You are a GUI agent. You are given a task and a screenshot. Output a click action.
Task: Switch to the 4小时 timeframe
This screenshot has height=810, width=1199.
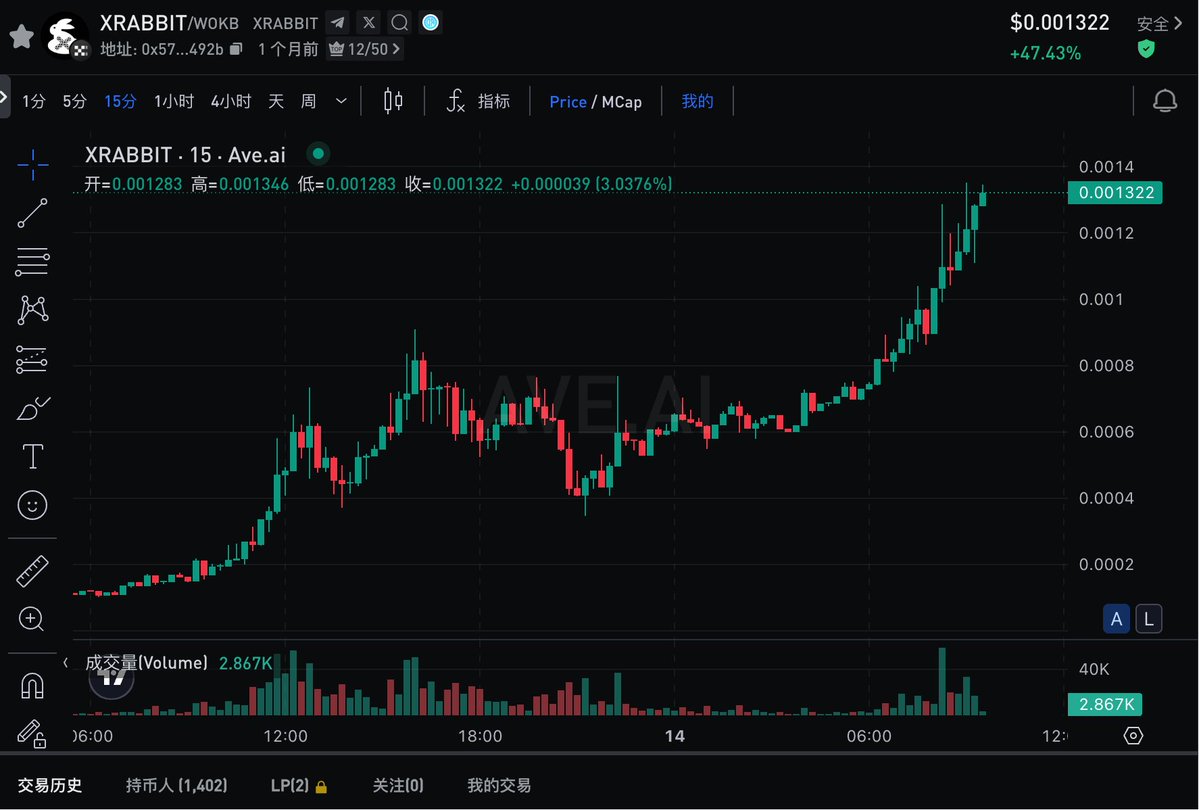(231, 101)
